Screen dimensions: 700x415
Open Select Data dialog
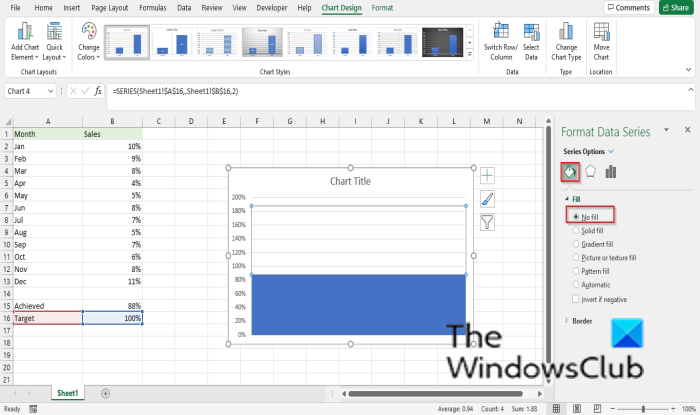pyautogui.click(x=531, y=42)
